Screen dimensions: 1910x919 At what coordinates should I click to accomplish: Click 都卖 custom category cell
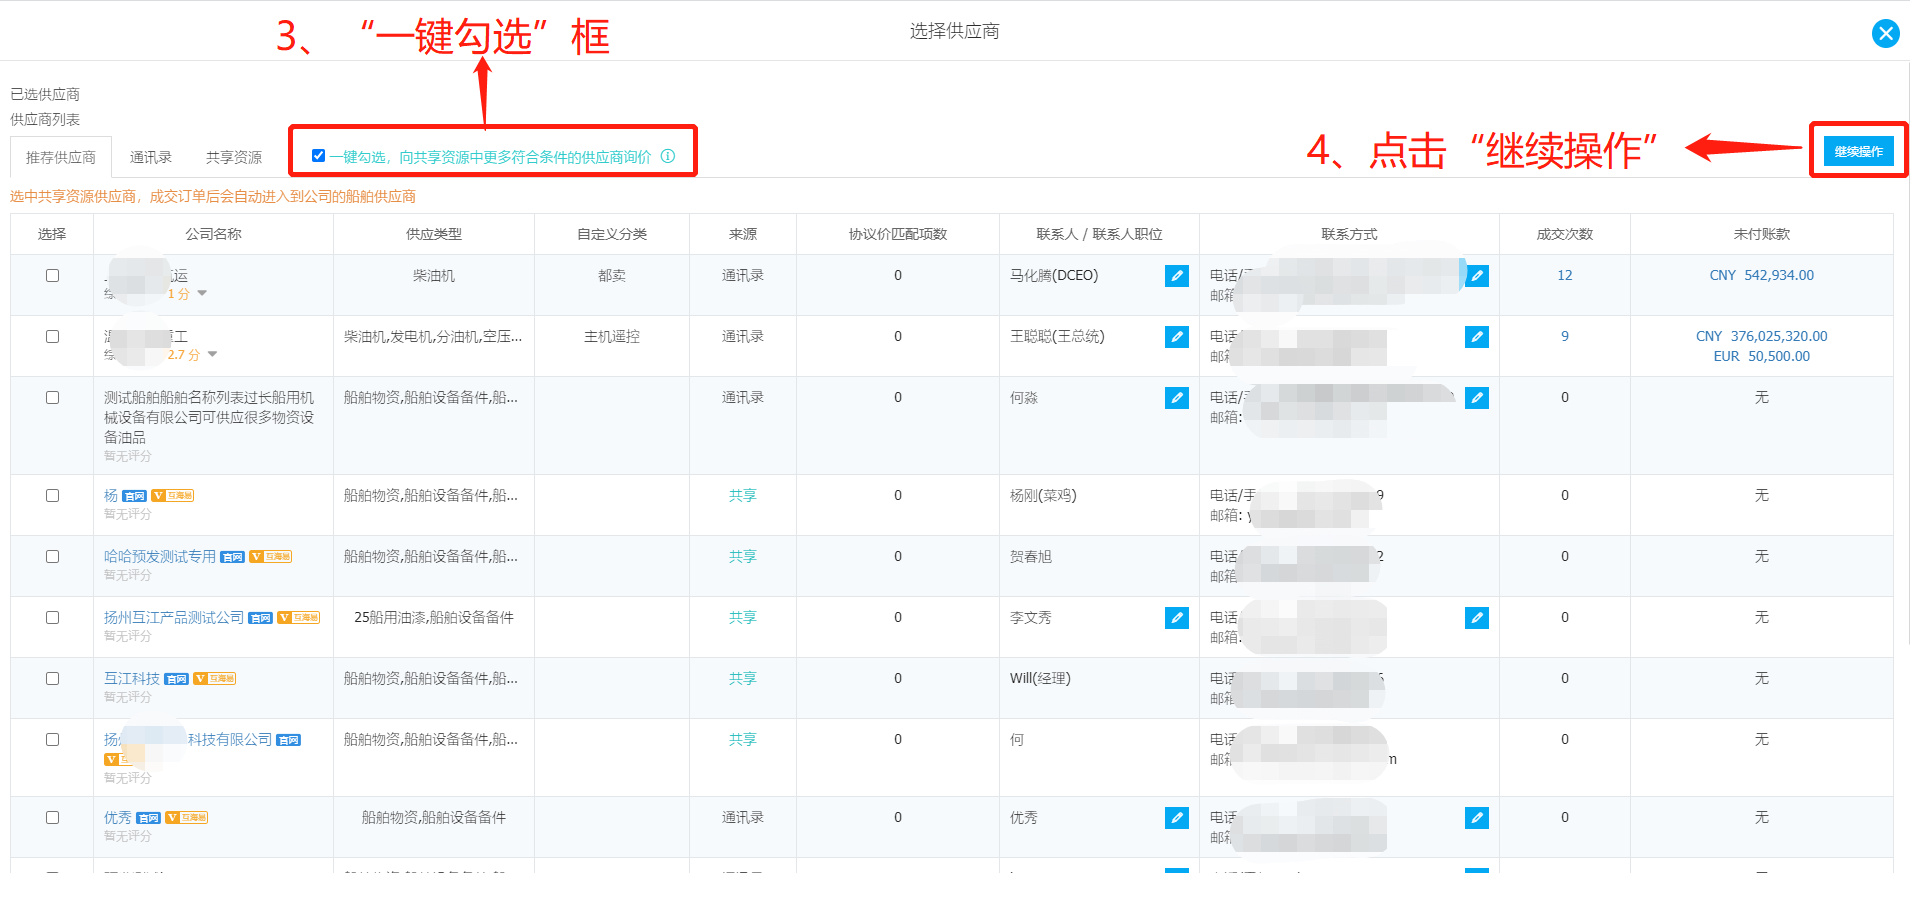(x=612, y=276)
